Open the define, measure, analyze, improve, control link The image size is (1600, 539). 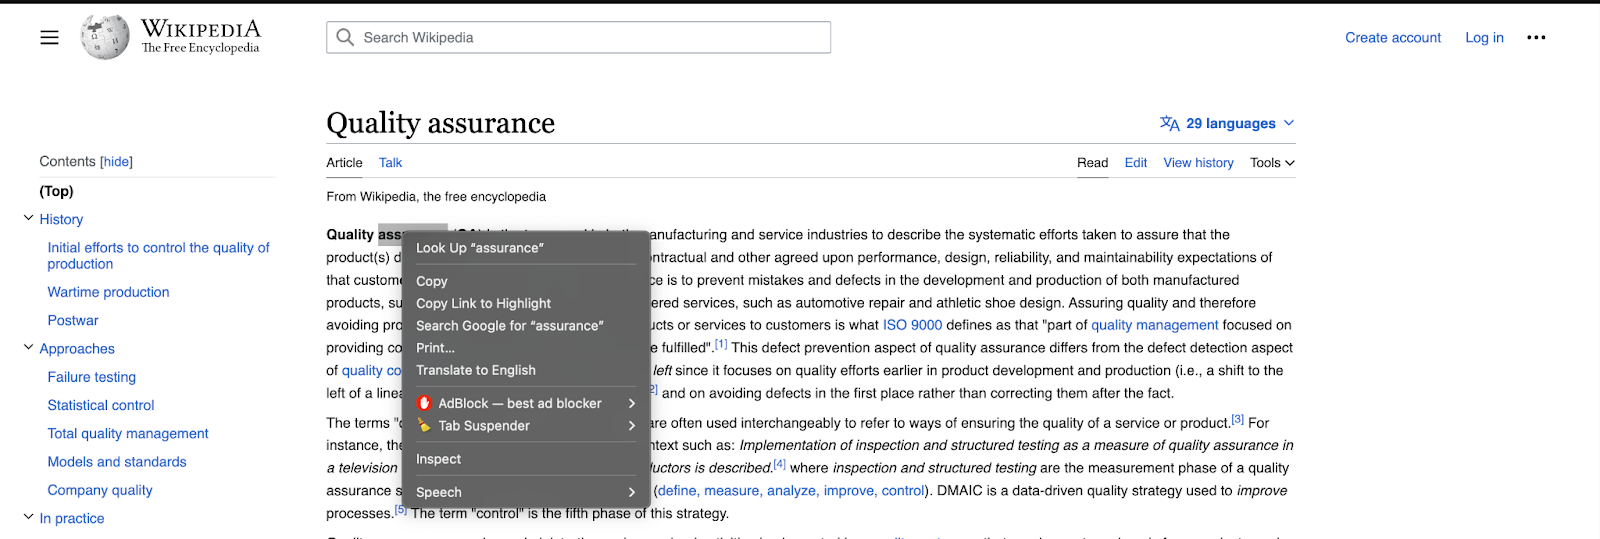point(790,490)
